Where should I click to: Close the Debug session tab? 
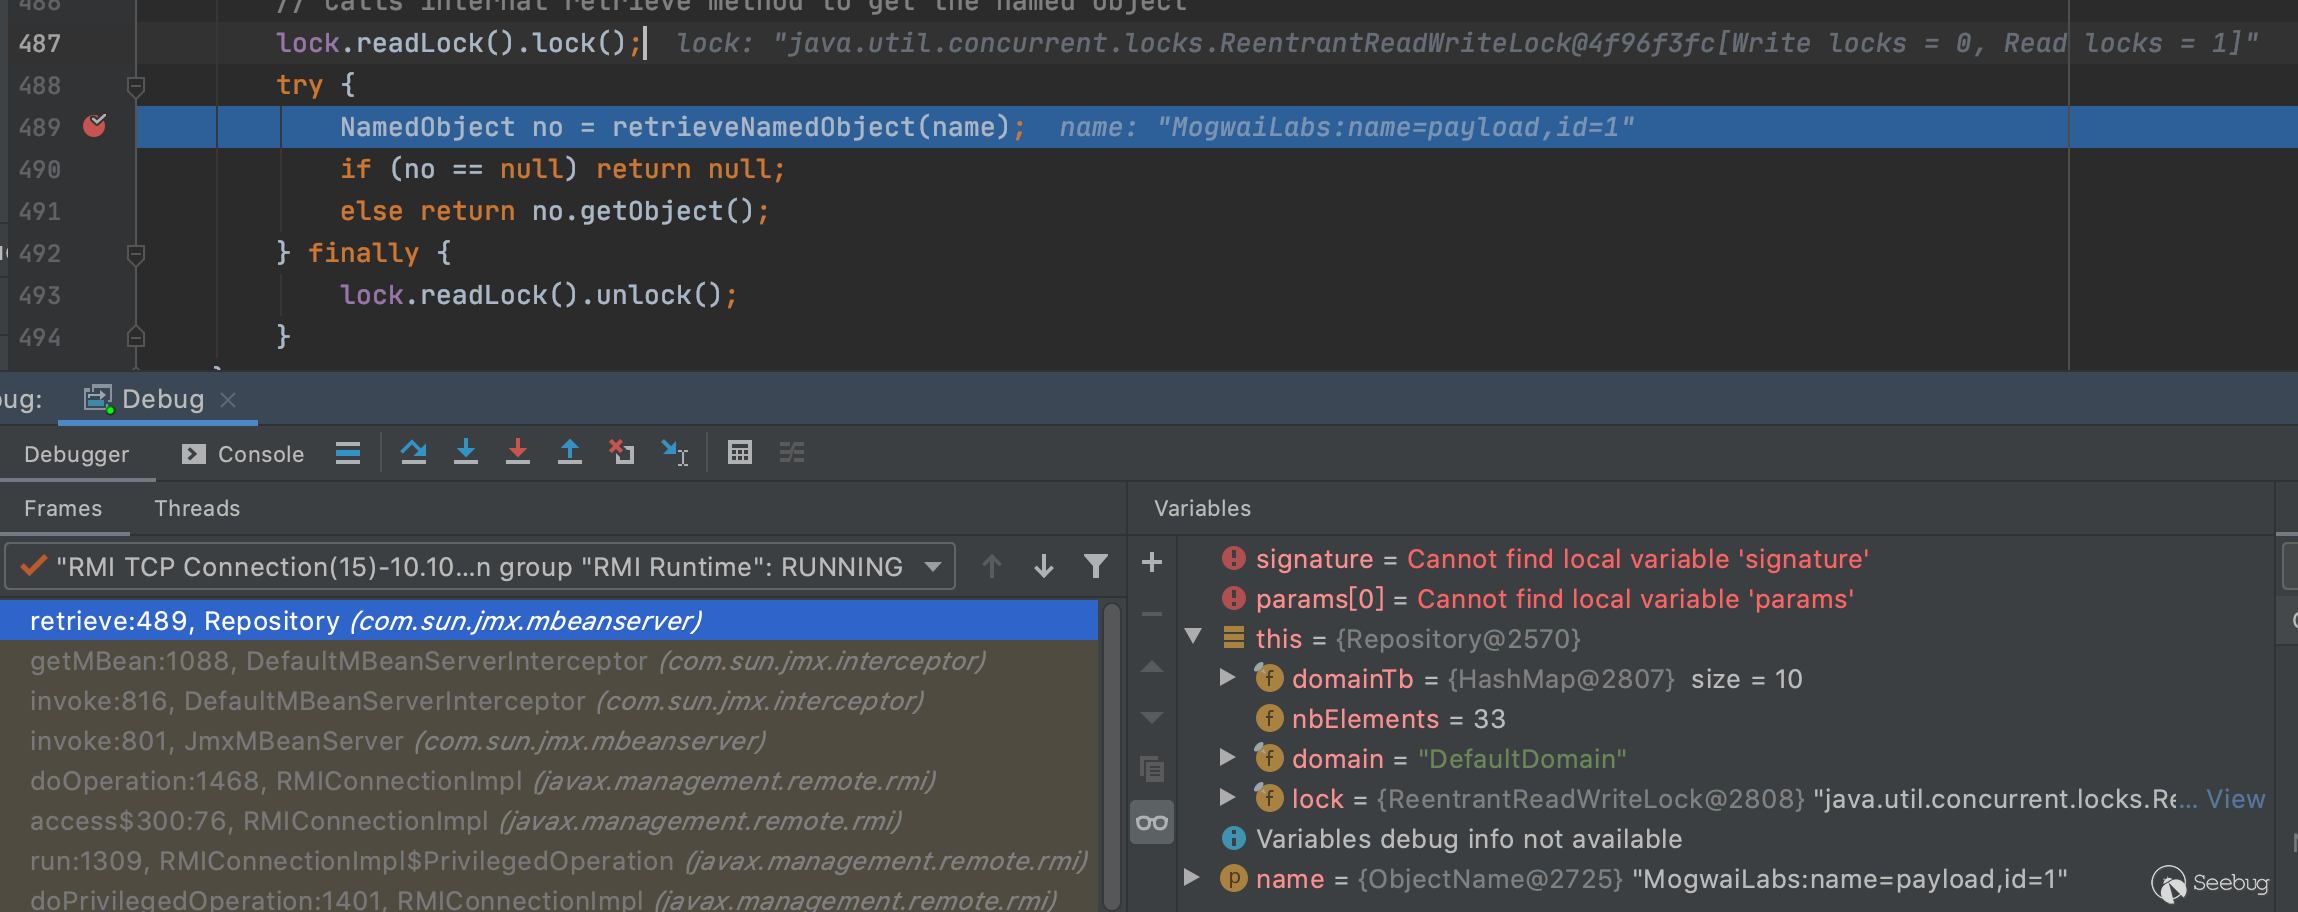(229, 400)
